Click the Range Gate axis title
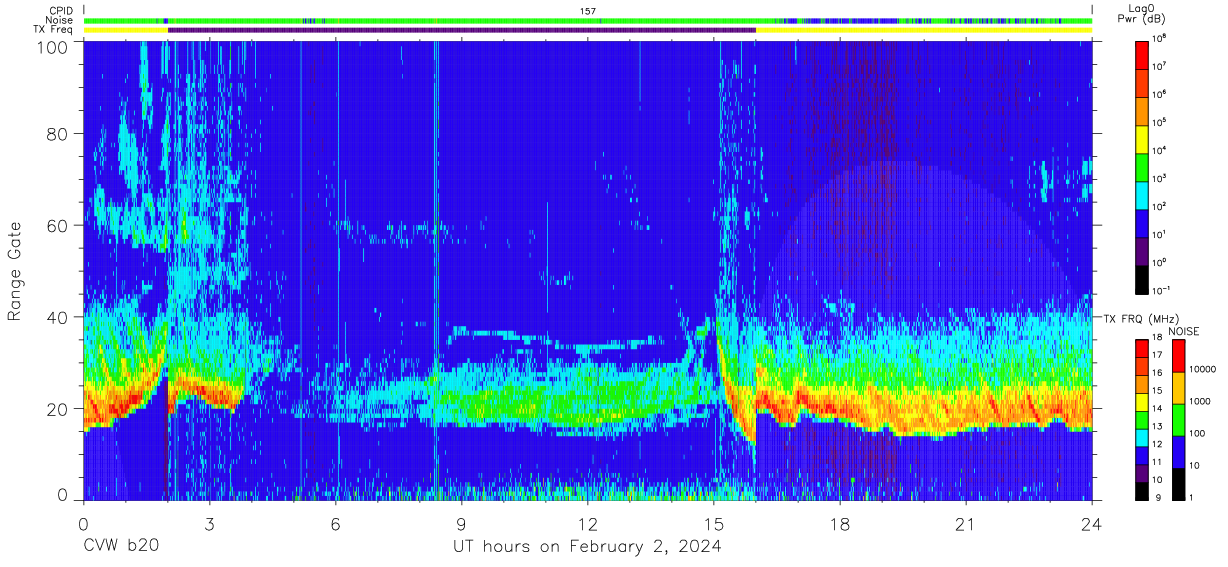 click(x=15, y=272)
